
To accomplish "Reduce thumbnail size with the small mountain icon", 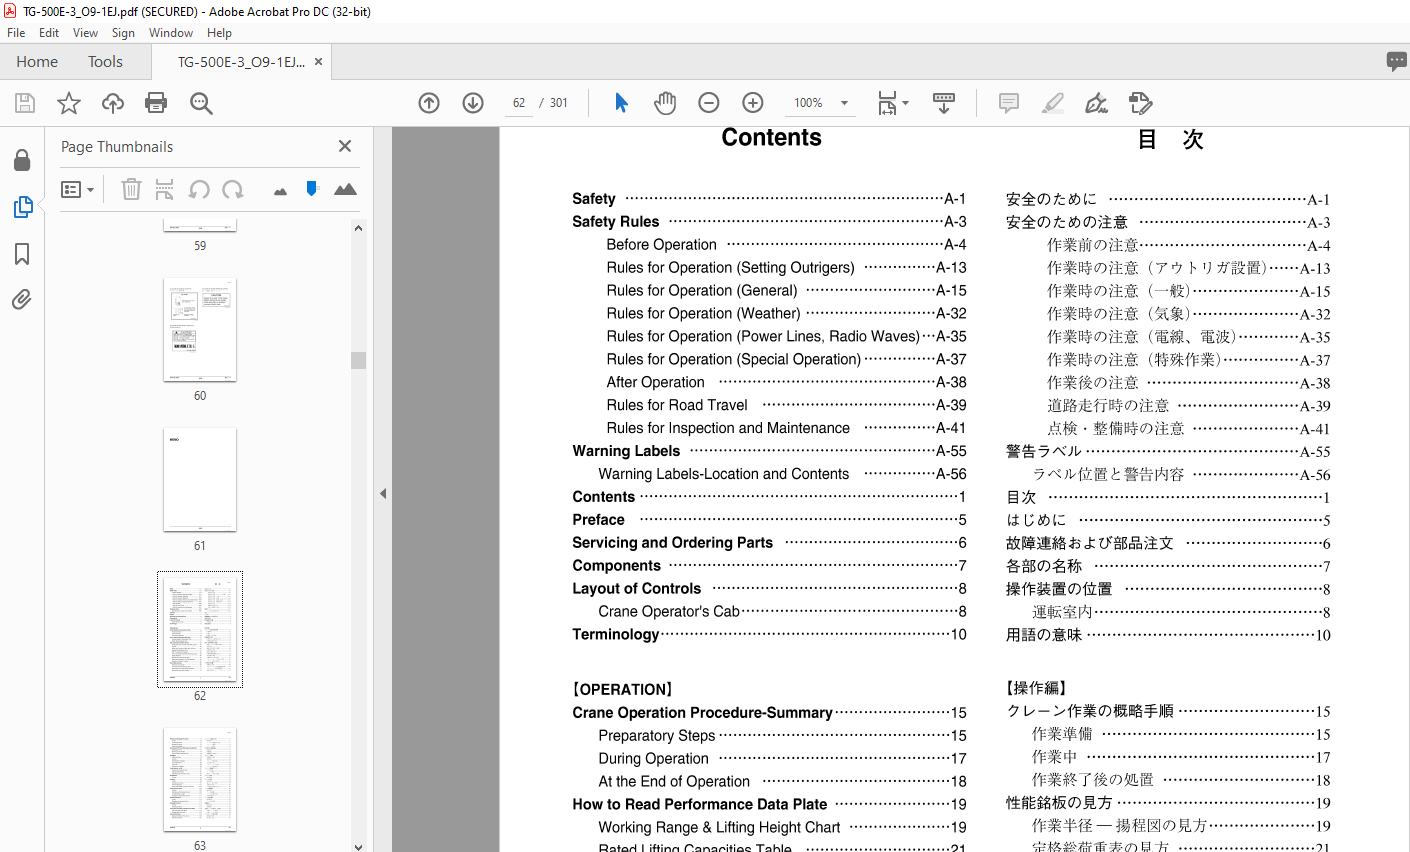I will [x=280, y=190].
